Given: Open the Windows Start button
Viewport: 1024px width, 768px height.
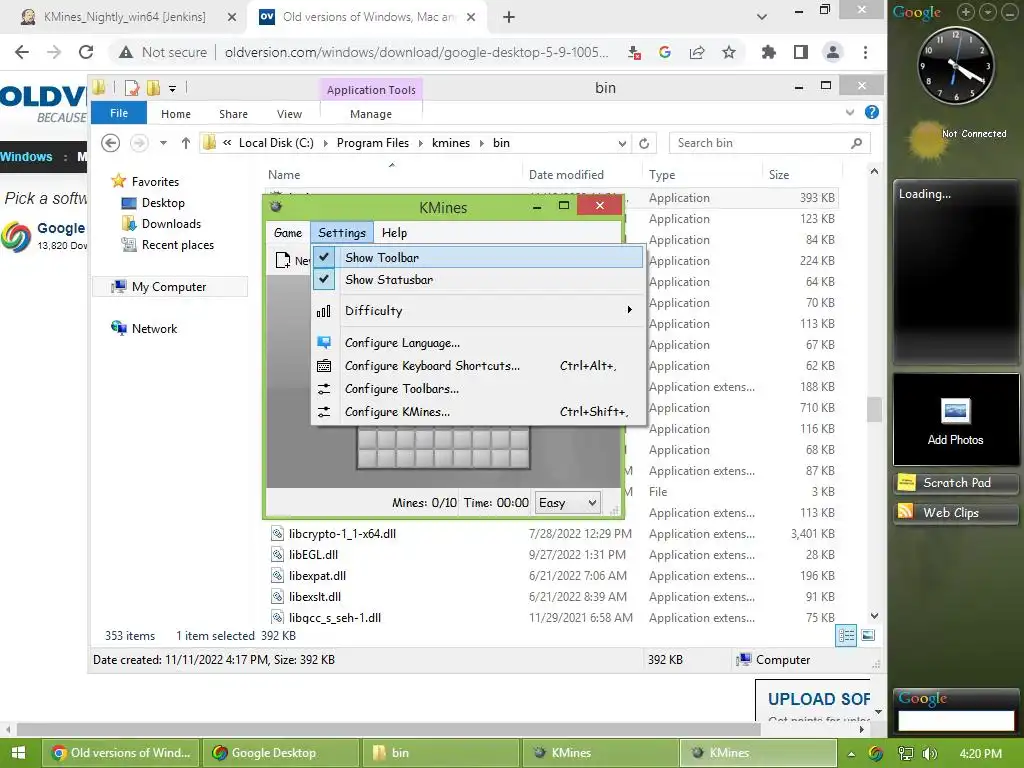Looking at the screenshot, I should [x=18, y=753].
